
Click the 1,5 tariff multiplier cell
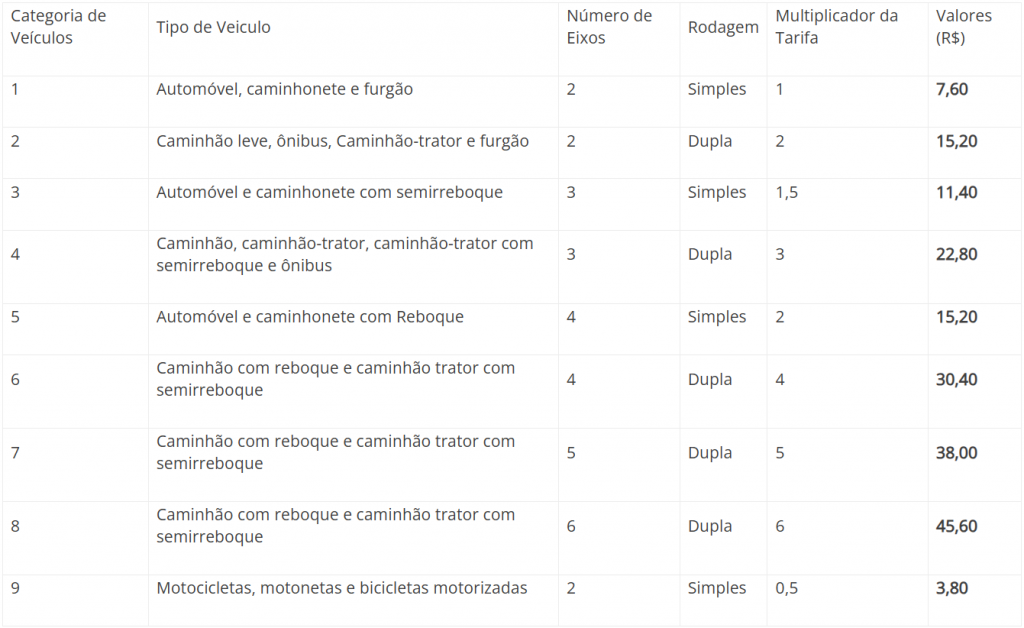[787, 192]
